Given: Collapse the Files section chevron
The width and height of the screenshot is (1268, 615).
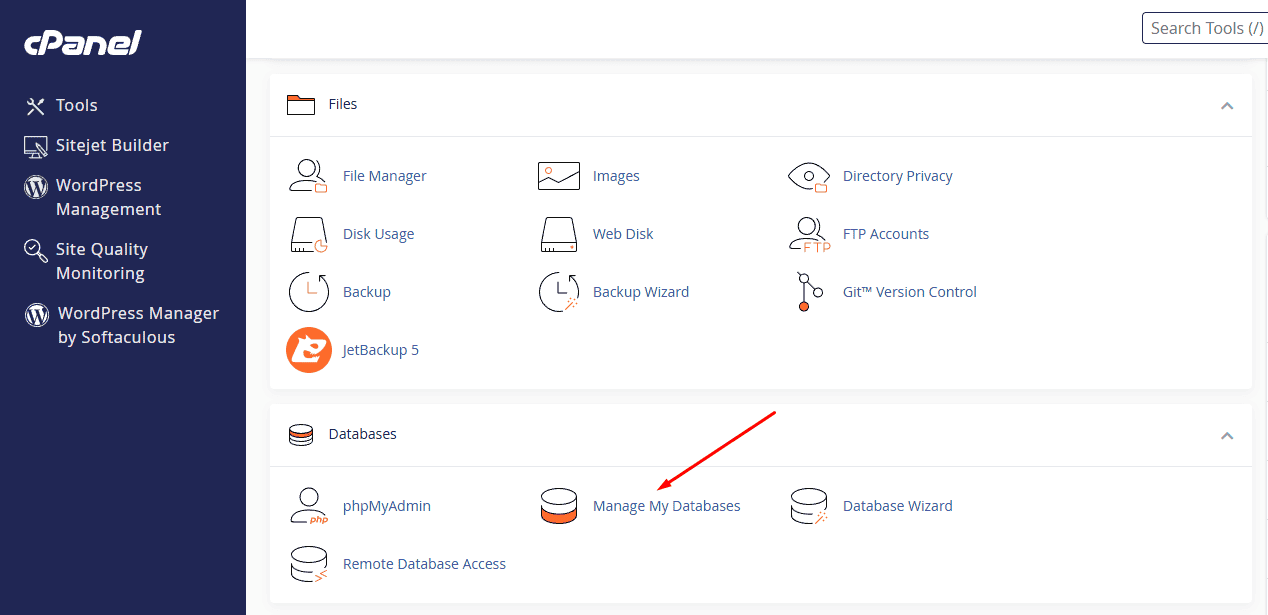Looking at the screenshot, I should tap(1227, 105).
